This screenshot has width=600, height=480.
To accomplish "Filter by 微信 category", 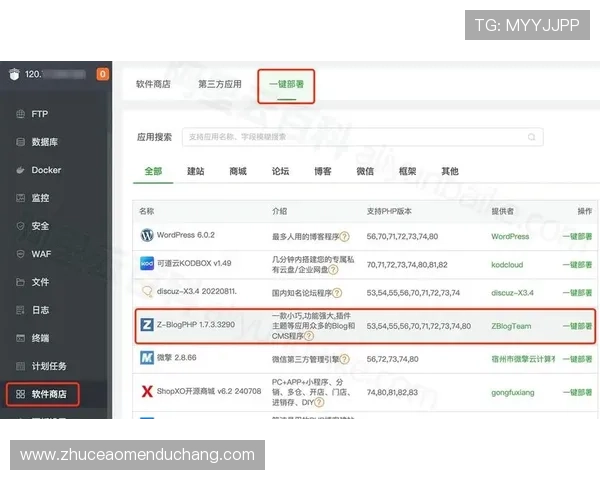I will point(365,171).
